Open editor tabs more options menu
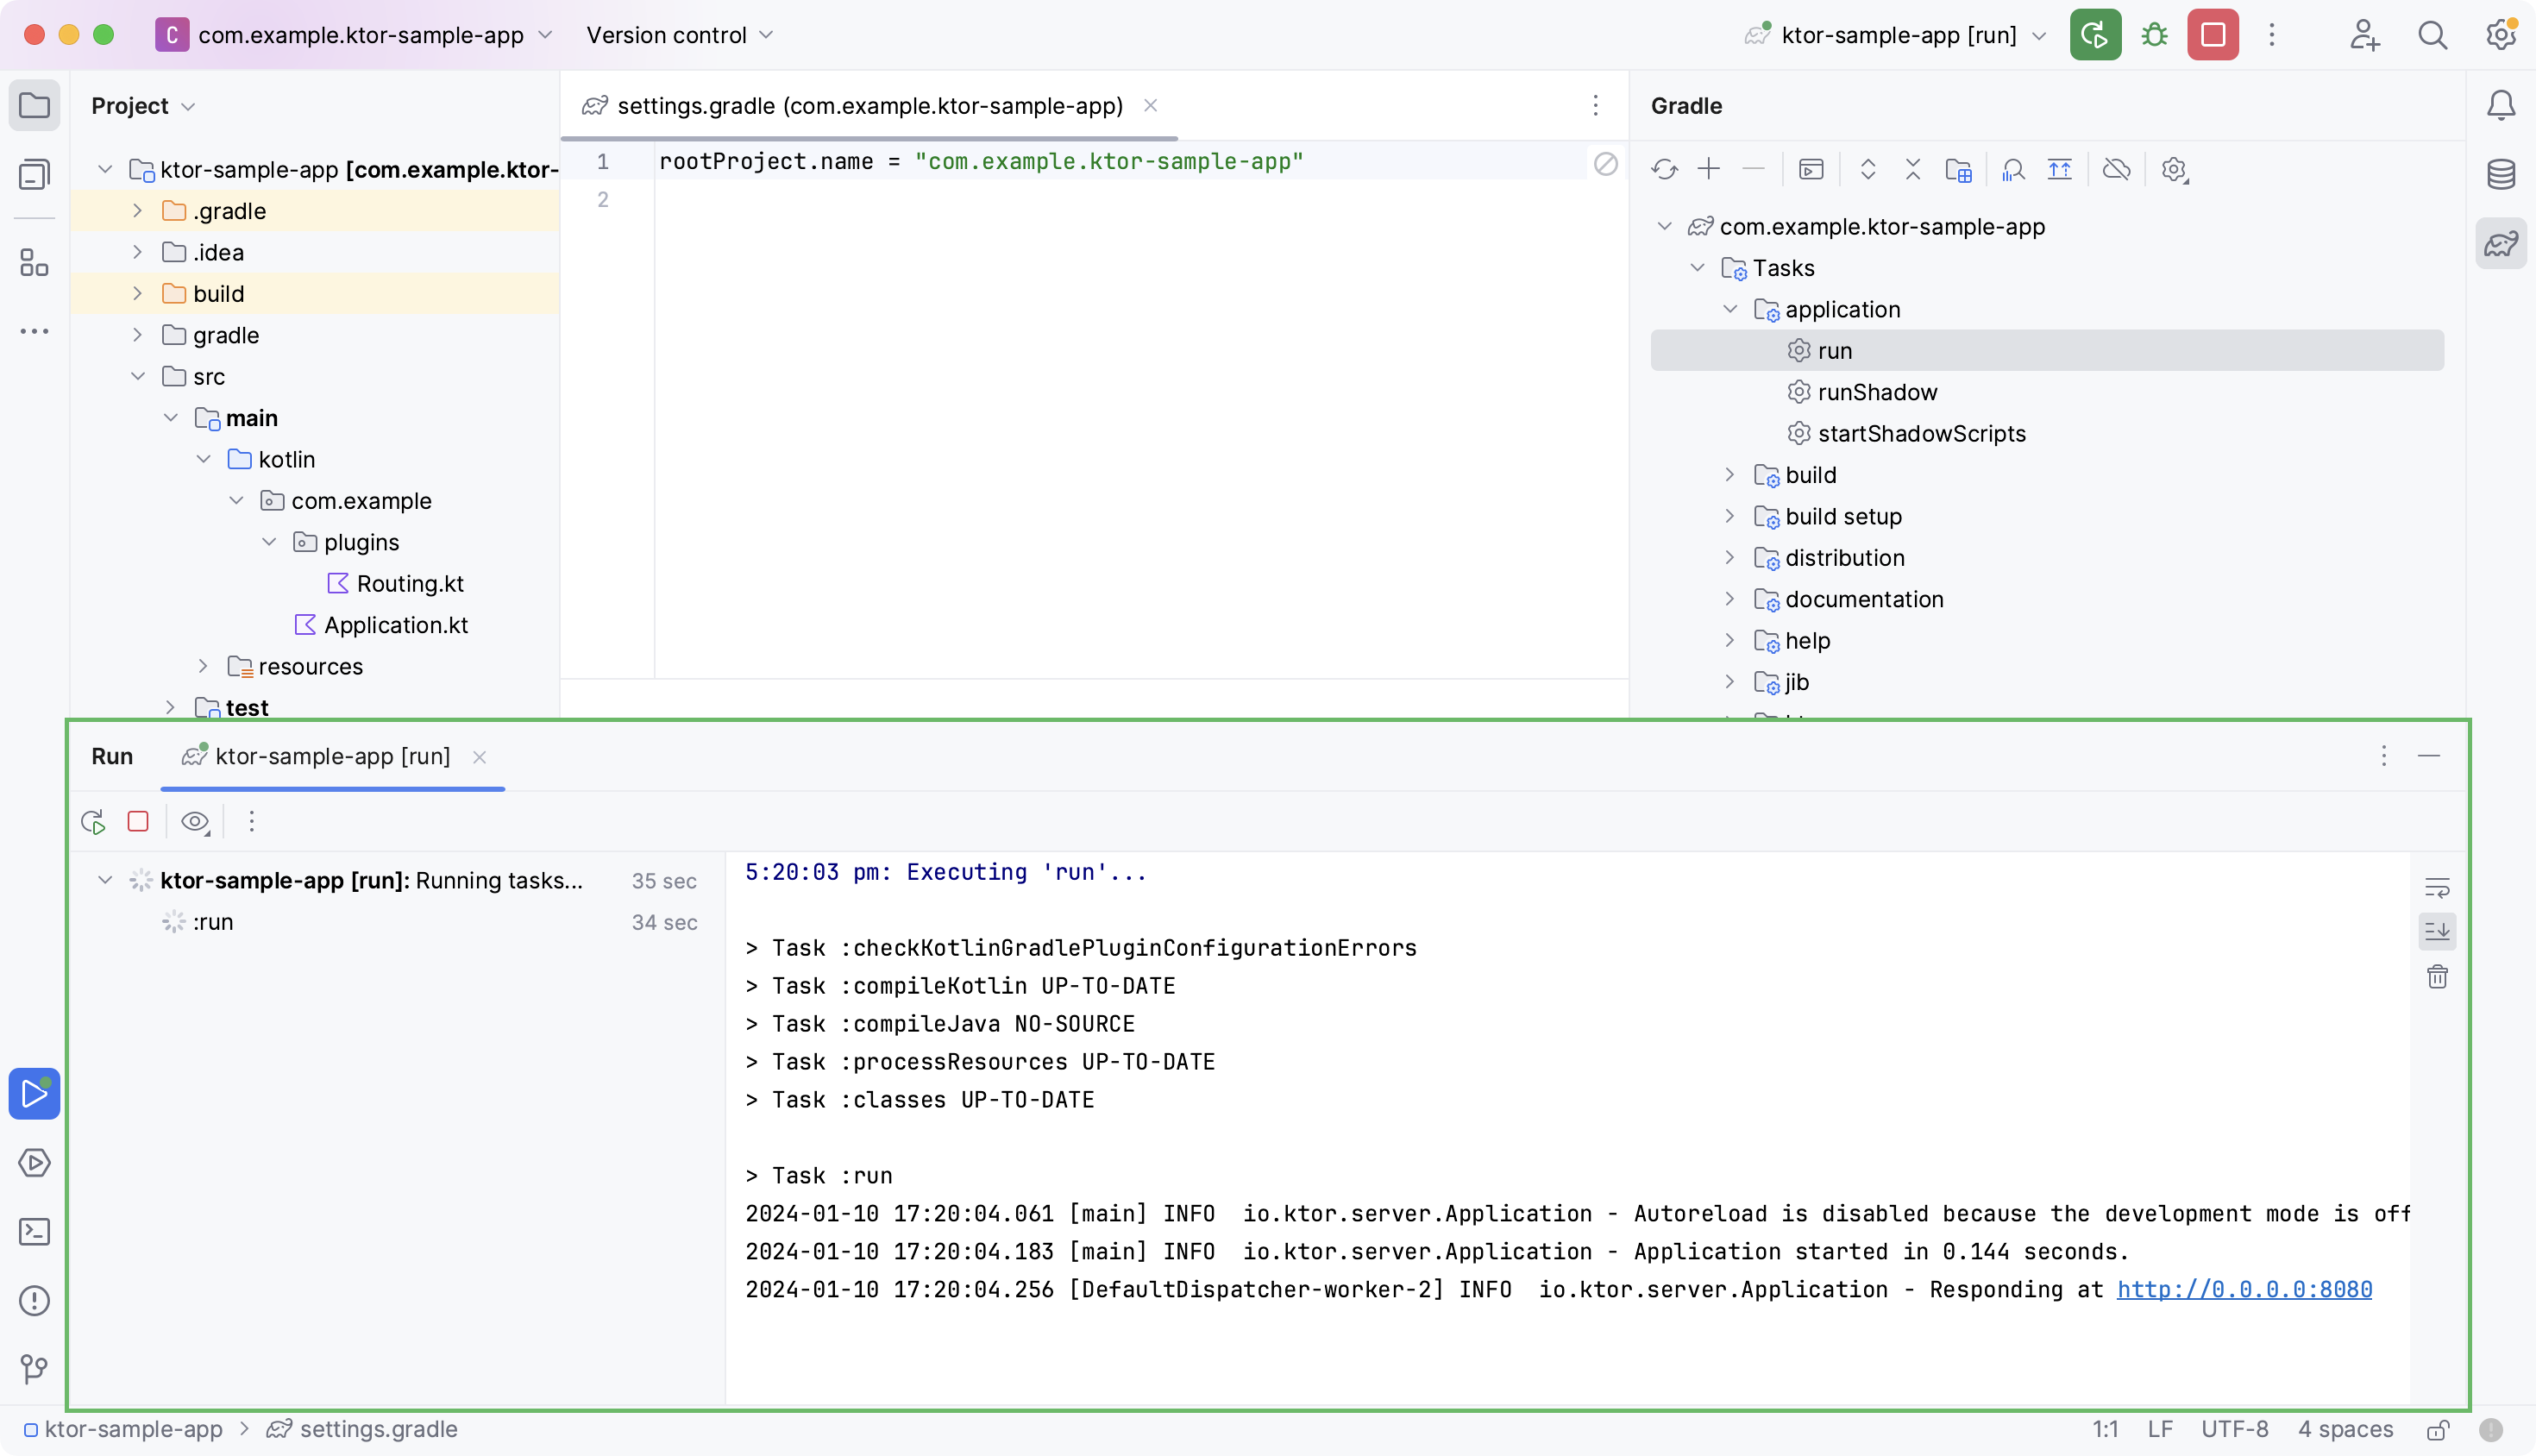The width and height of the screenshot is (2536, 1456). [1596, 105]
